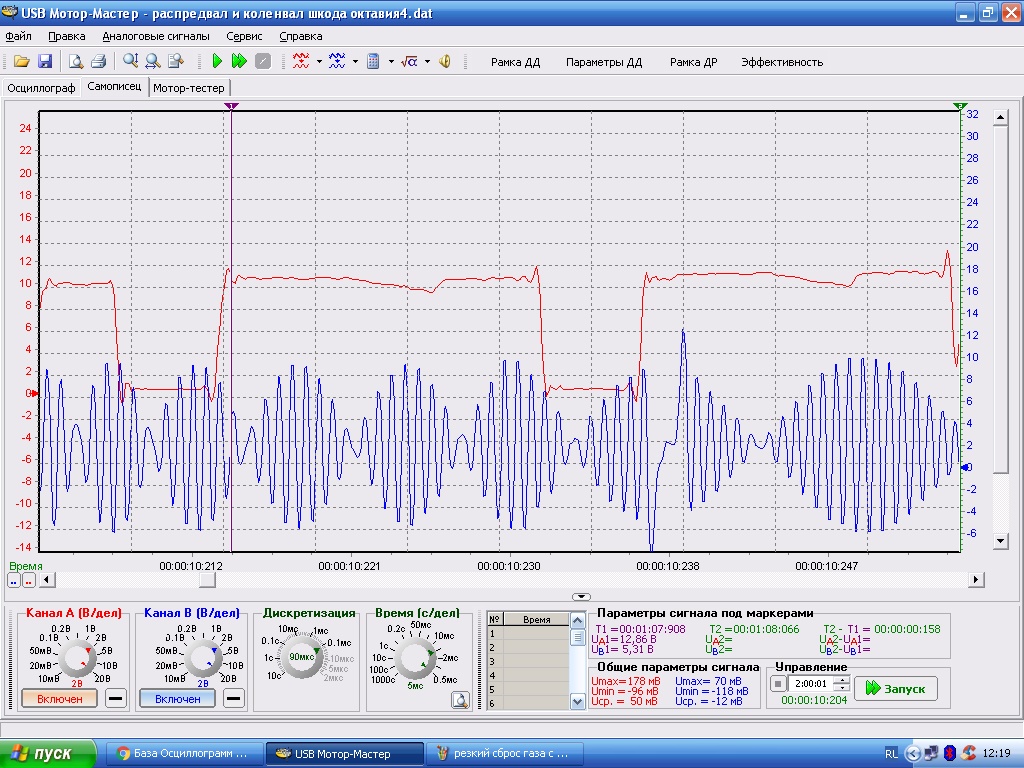This screenshot has width=1024, height=768.
Task: Click table row number 1
Action: (528, 633)
